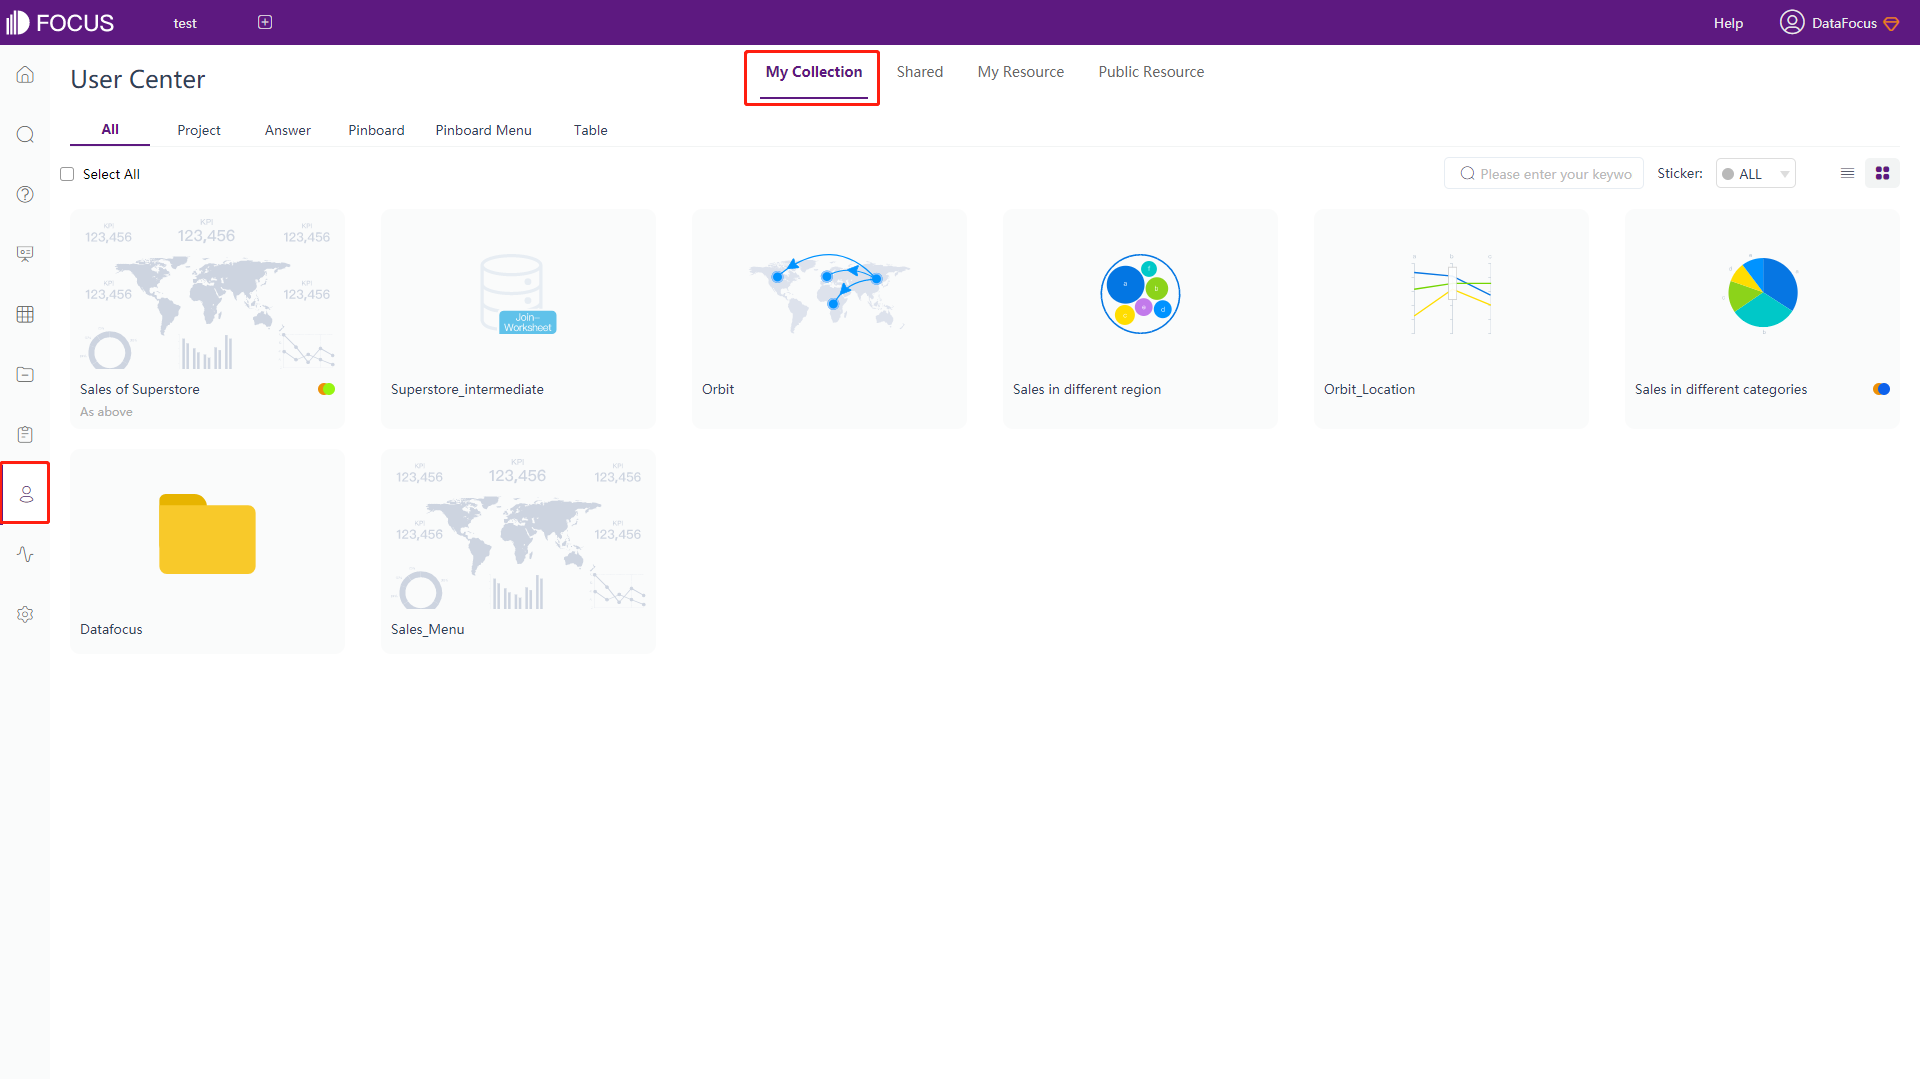Filter by Pinboard Menu category tab
The height and width of the screenshot is (1079, 1920).
pyautogui.click(x=483, y=130)
